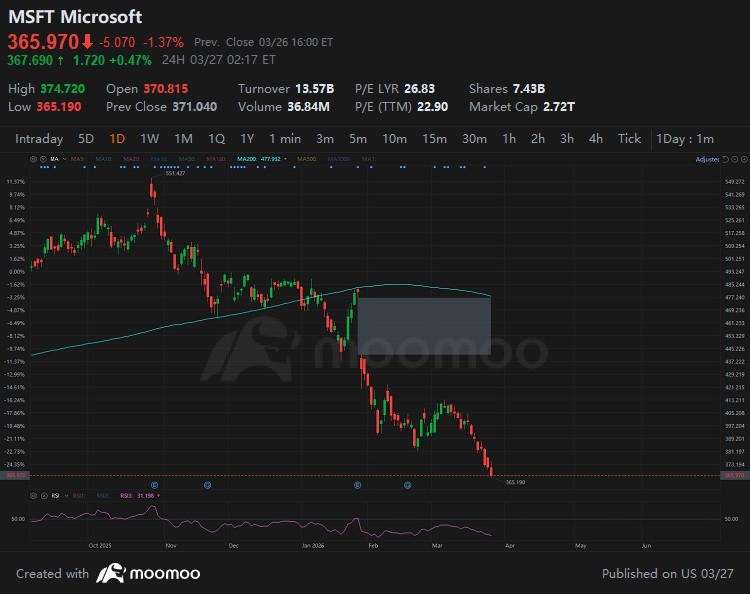750x594 pixels.
Task: Click the 551.427 peak price label
Action: tap(175, 173)
